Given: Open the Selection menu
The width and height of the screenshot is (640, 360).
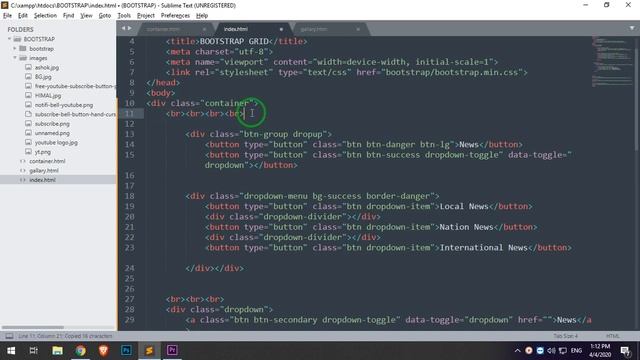Looking at the screenshot, I should point(45,16).
